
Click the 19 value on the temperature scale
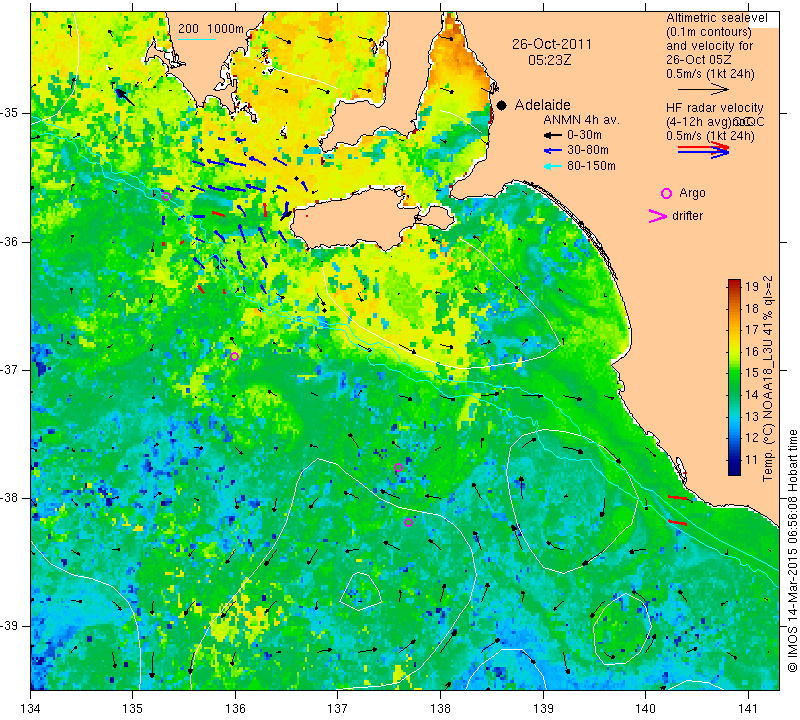[x=752, y=286]
